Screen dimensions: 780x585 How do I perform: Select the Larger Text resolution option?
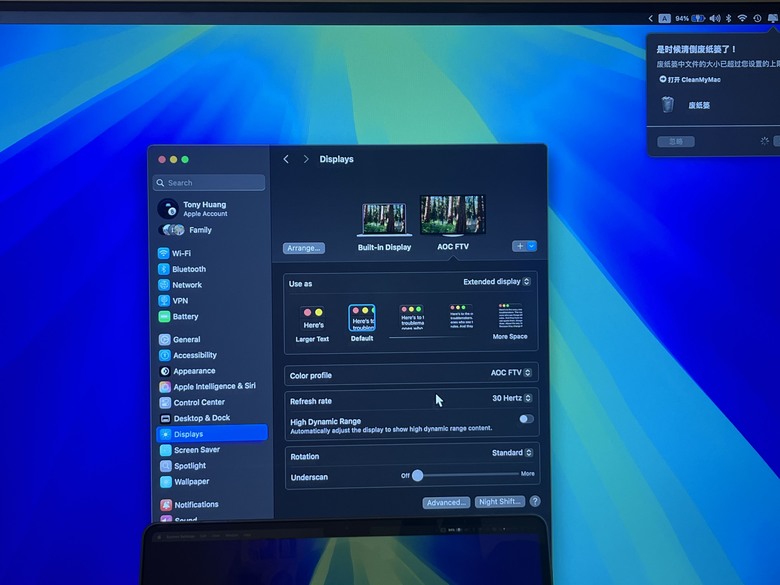click(x=312, y=324)
